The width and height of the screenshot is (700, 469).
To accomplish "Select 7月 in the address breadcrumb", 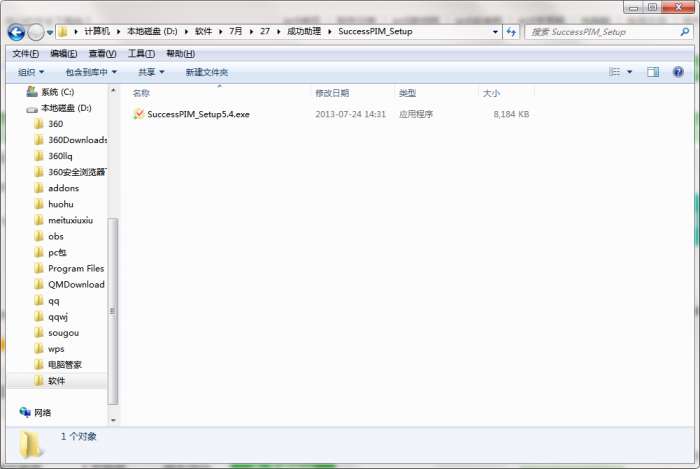I will (236, 31).
